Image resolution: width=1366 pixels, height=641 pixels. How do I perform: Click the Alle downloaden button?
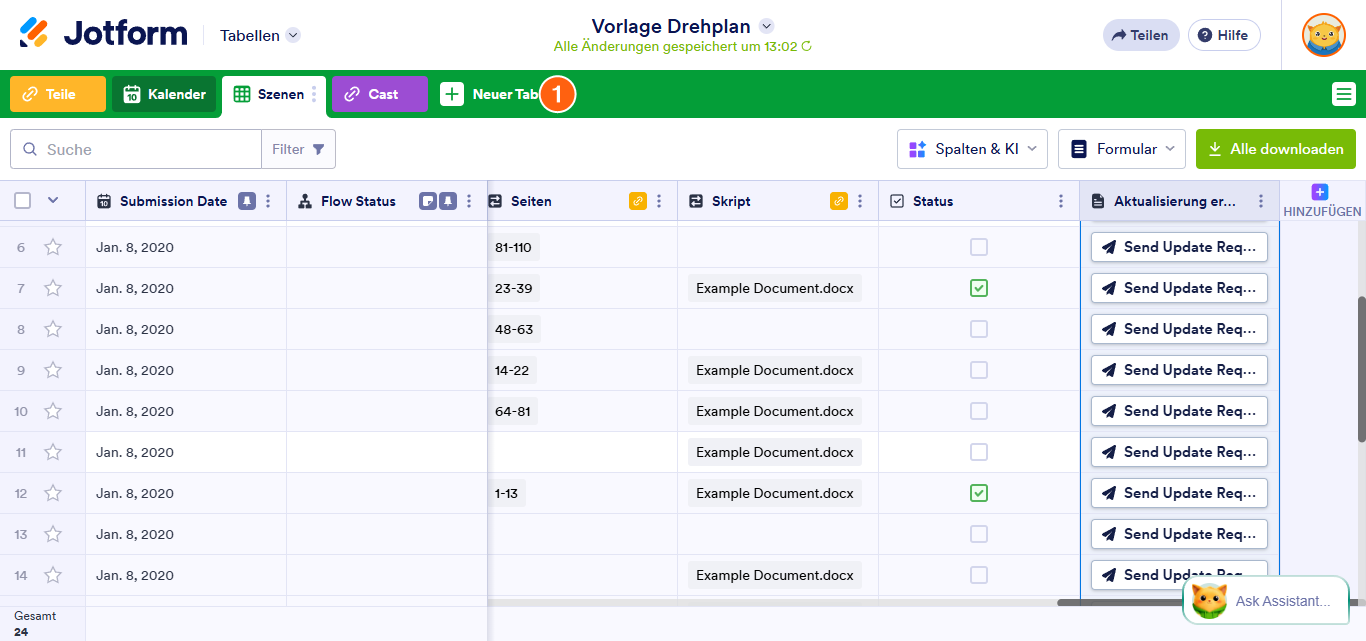1275,149
